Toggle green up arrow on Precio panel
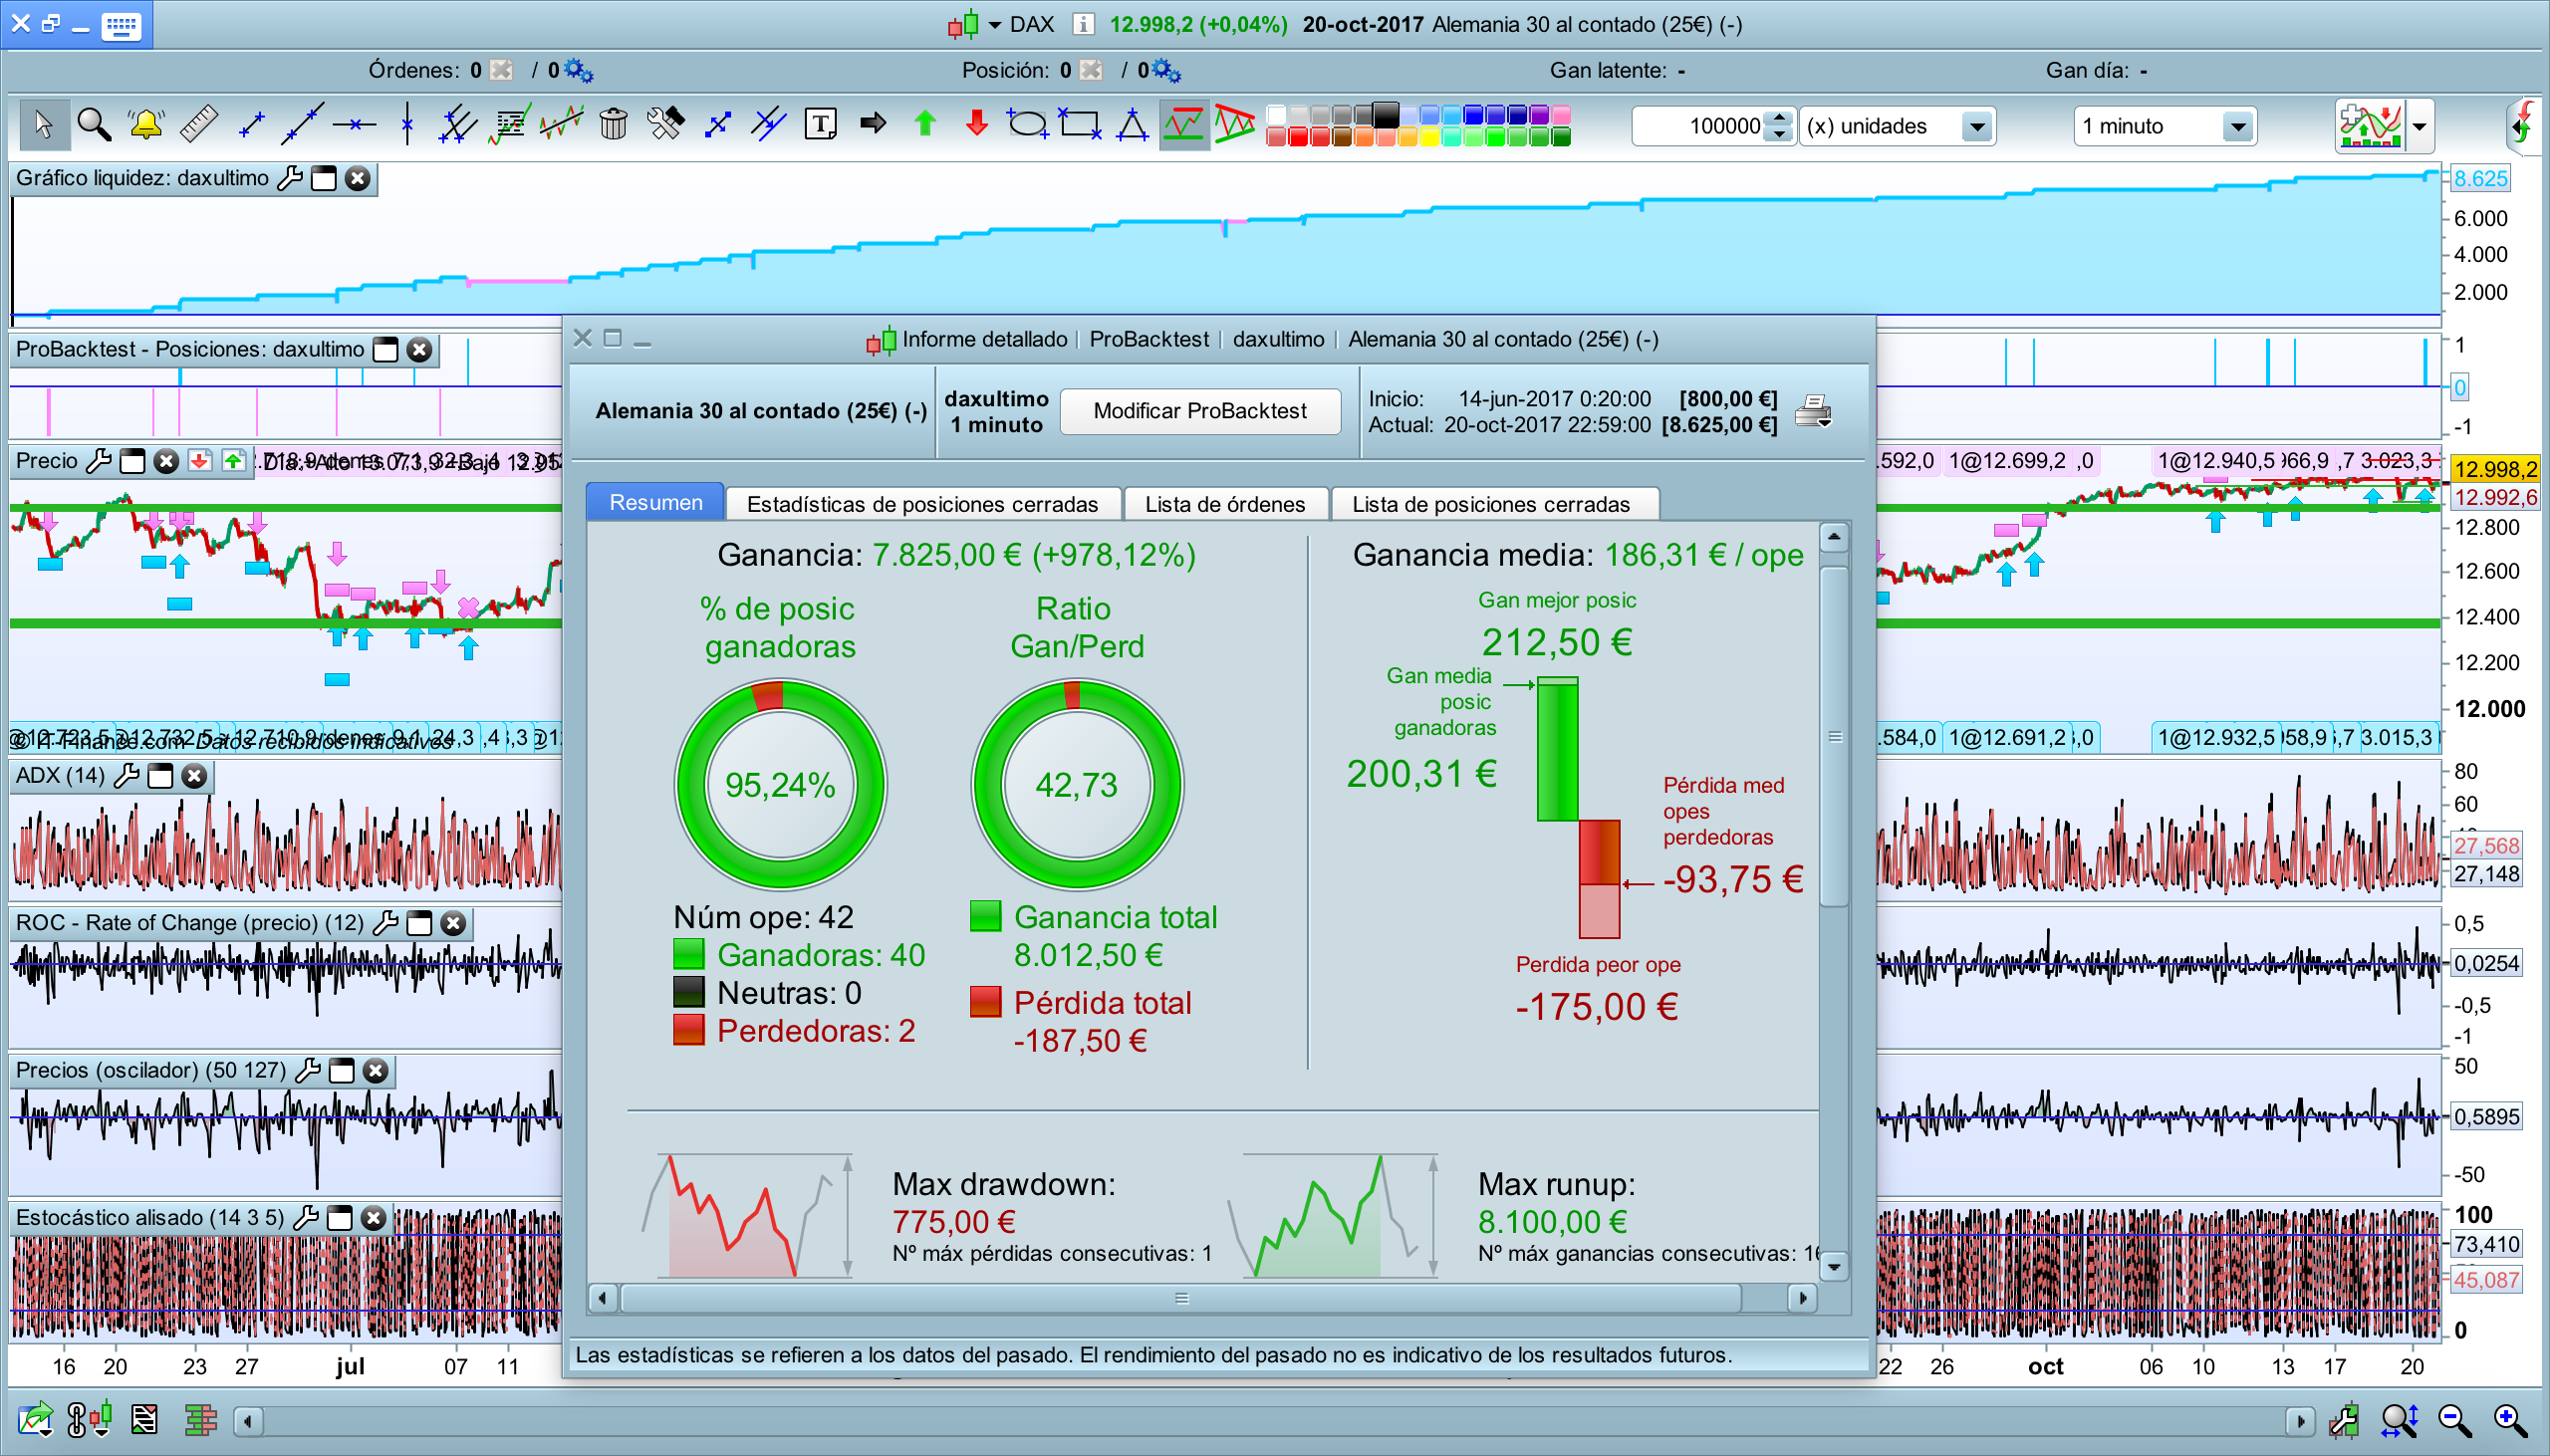The width and height of the screenshot is (2550, 1456). (x=233, y=461)
